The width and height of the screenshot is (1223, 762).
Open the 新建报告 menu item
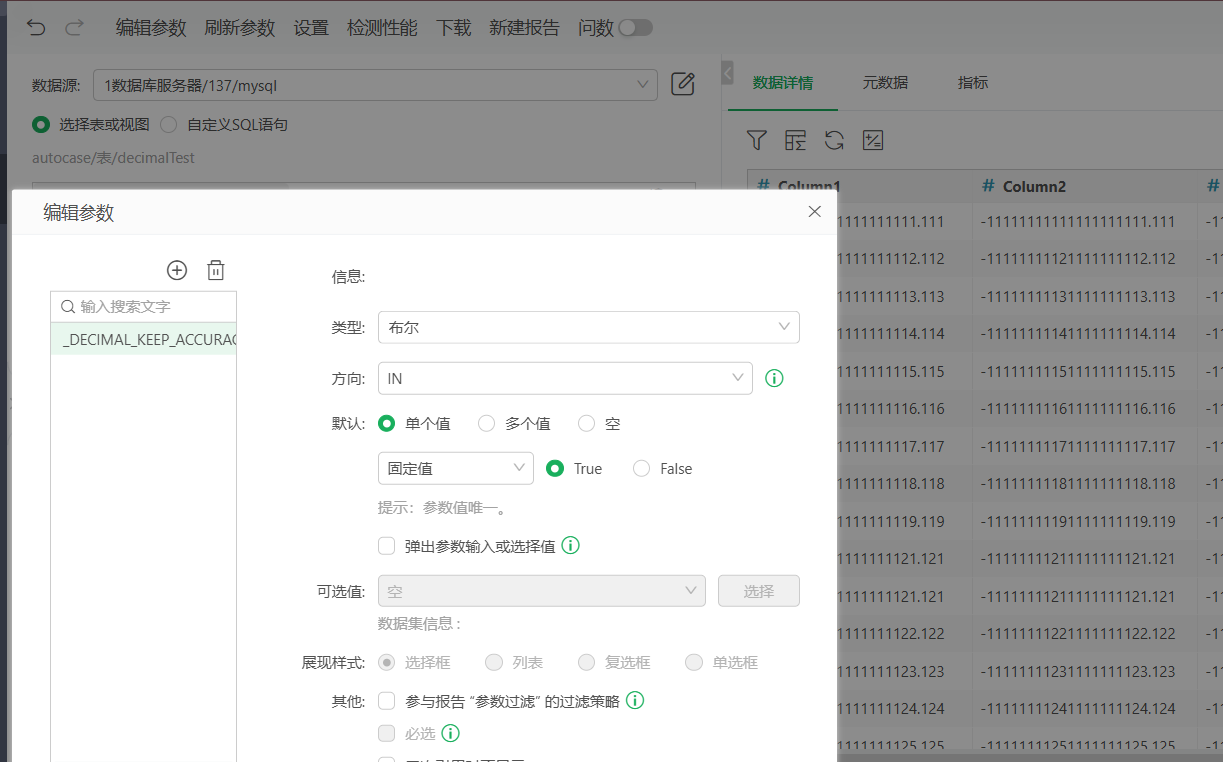(524, 28)
